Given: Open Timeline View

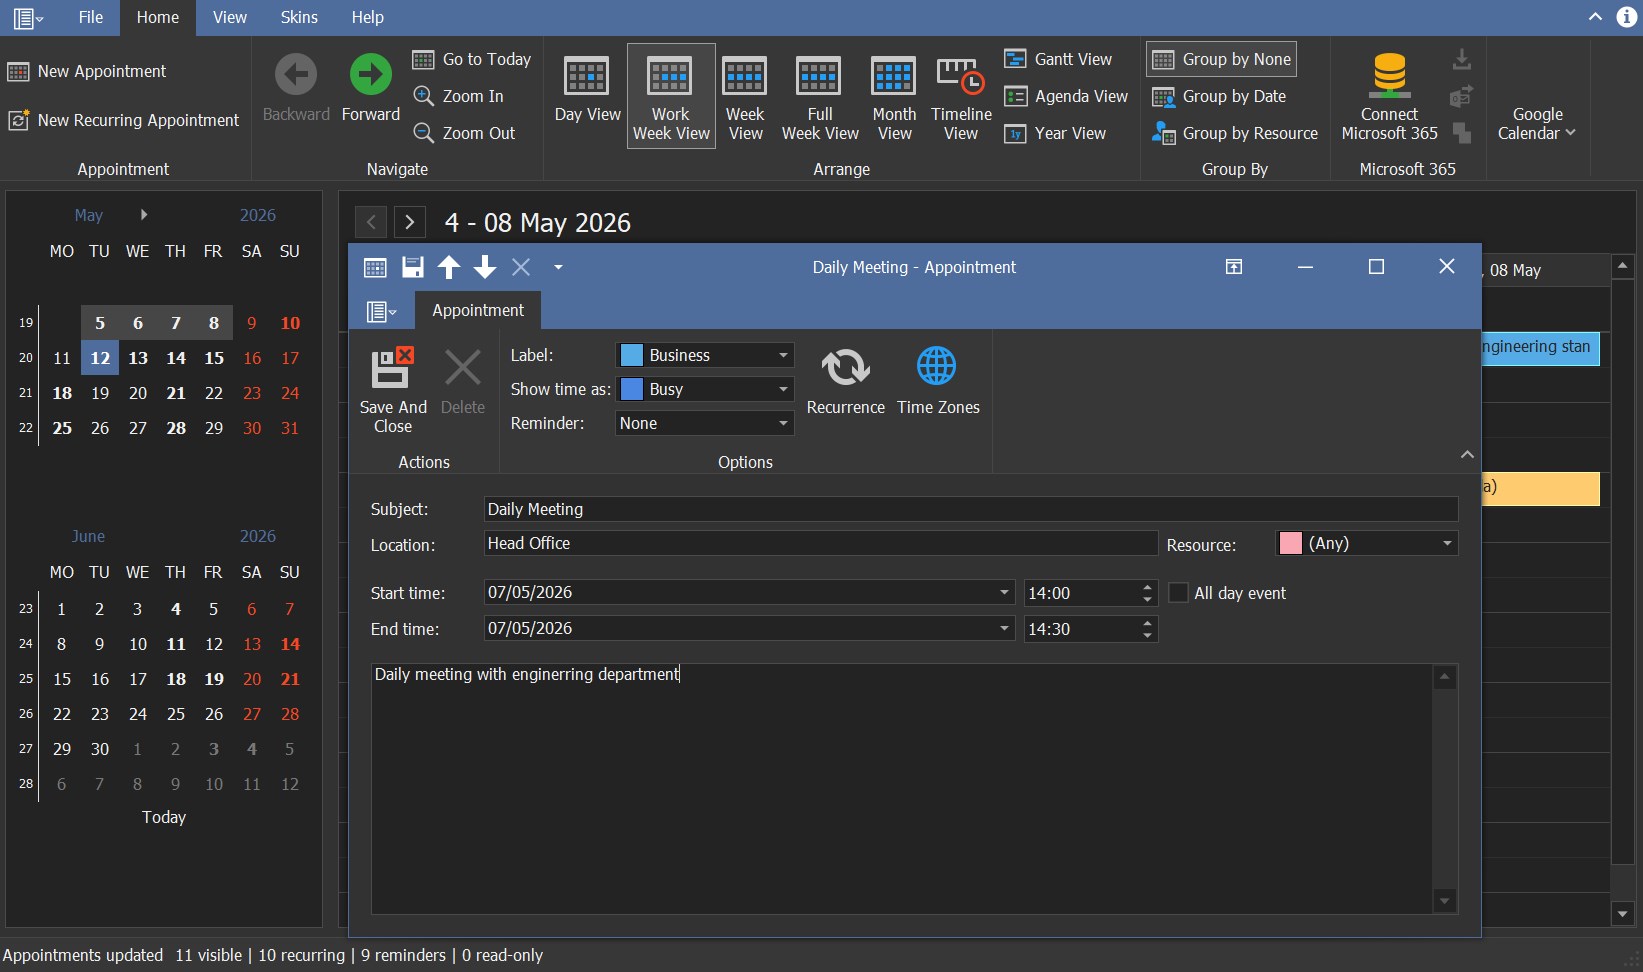Looking at the screenshot, I should pos(961,98).
